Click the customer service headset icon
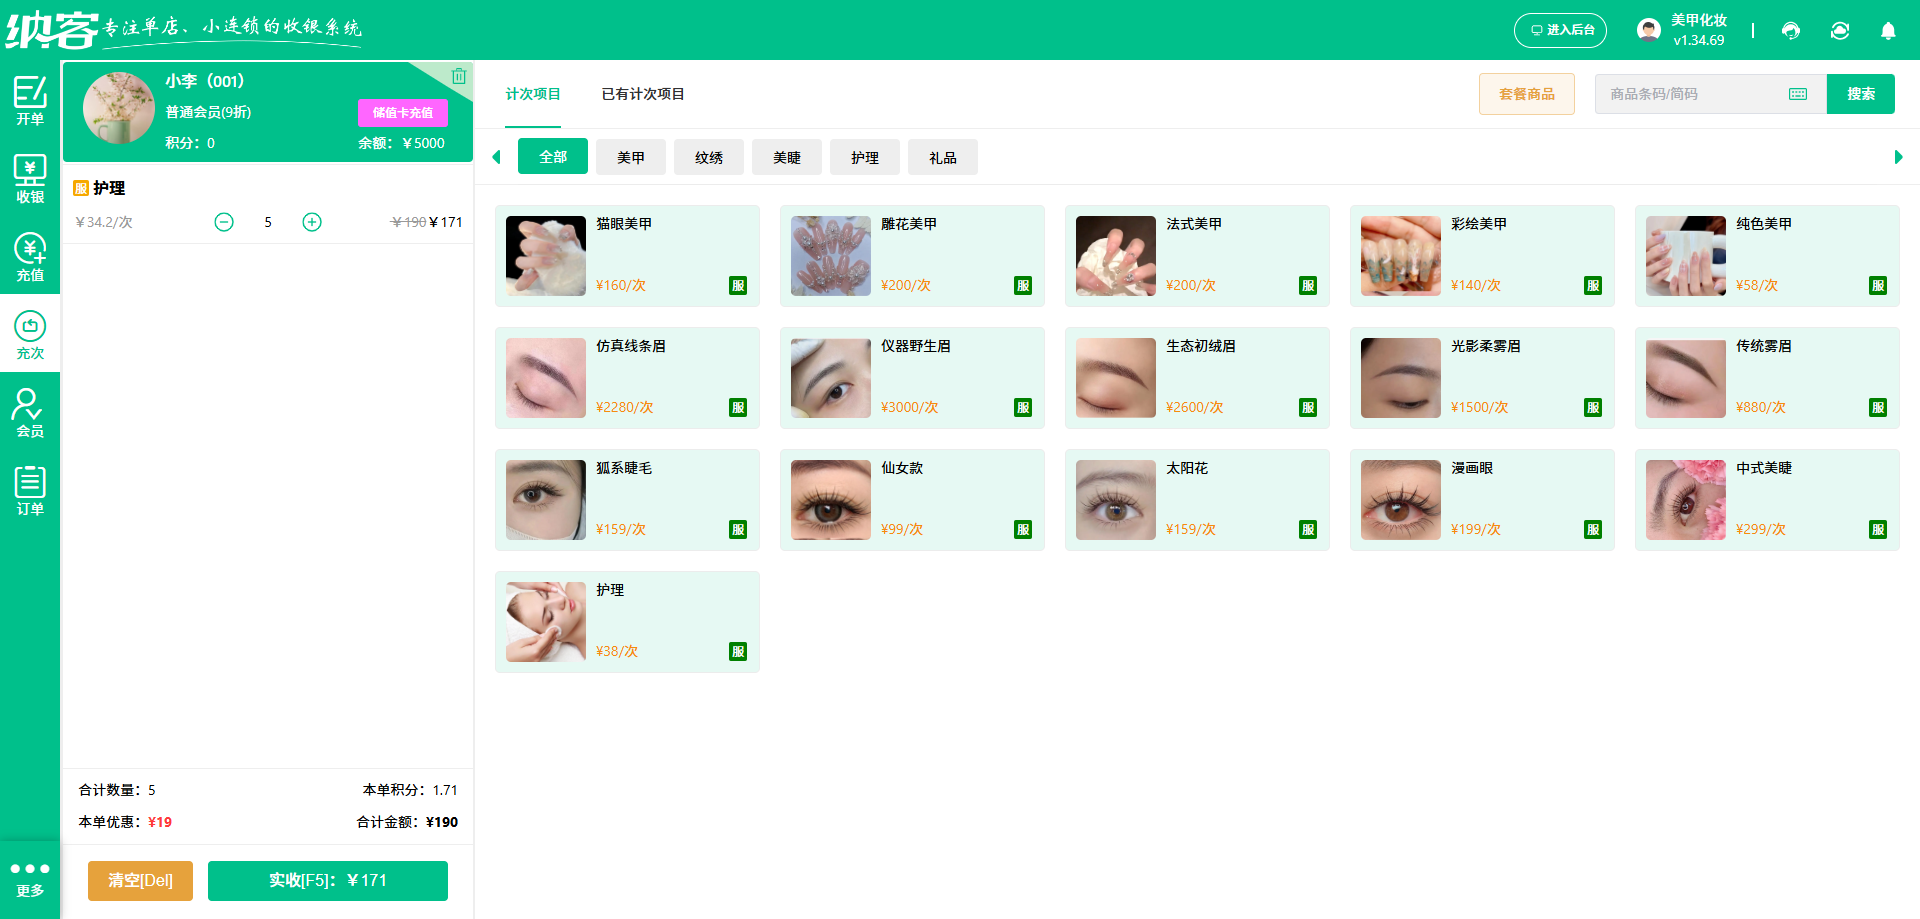The width and height of the screenshot is (1920, 919). click(1791, 30)
